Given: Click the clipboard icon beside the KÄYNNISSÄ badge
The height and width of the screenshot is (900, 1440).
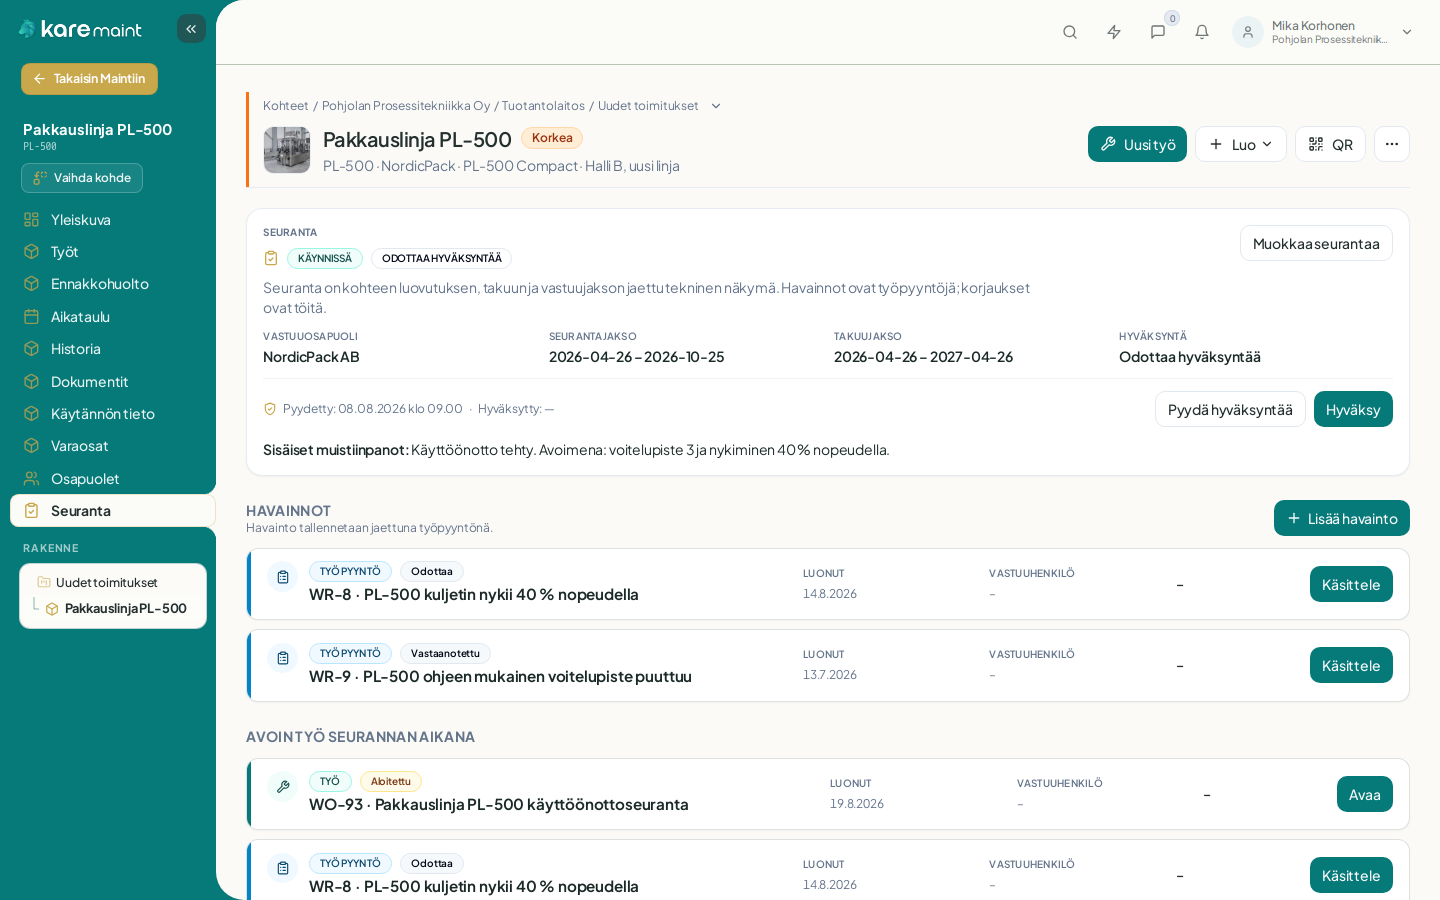Looking at the screenshot, I should (271, 258).
